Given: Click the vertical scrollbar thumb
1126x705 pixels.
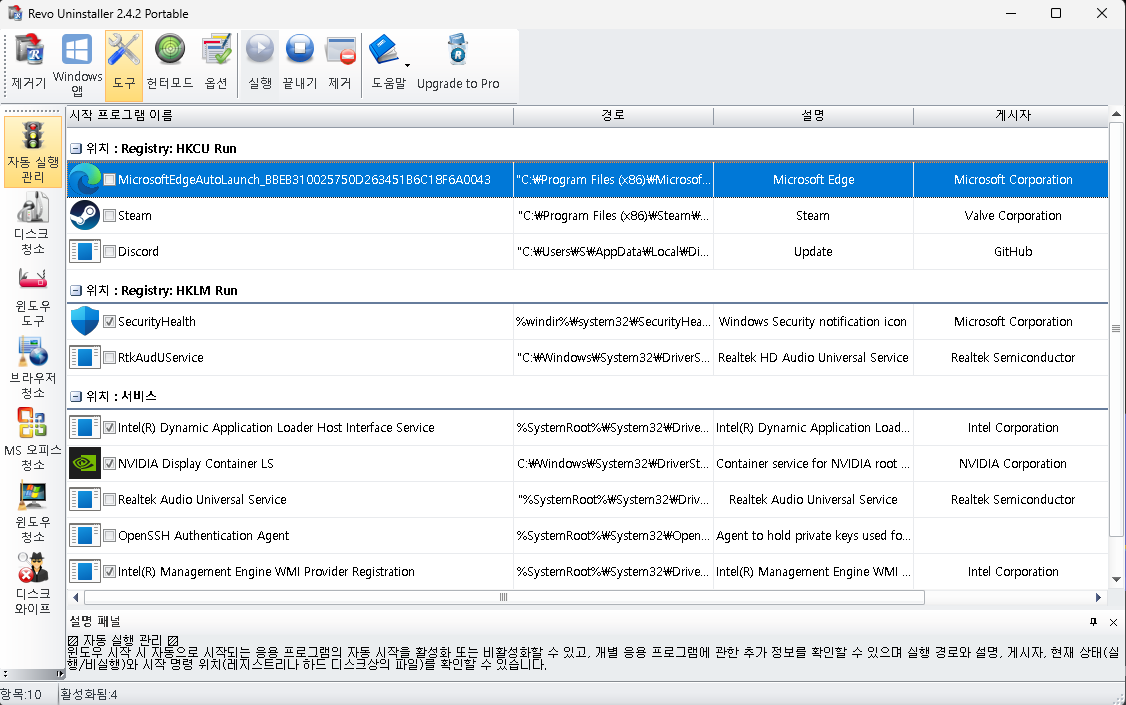Looking at the screenshot, I should point(1116,329).
